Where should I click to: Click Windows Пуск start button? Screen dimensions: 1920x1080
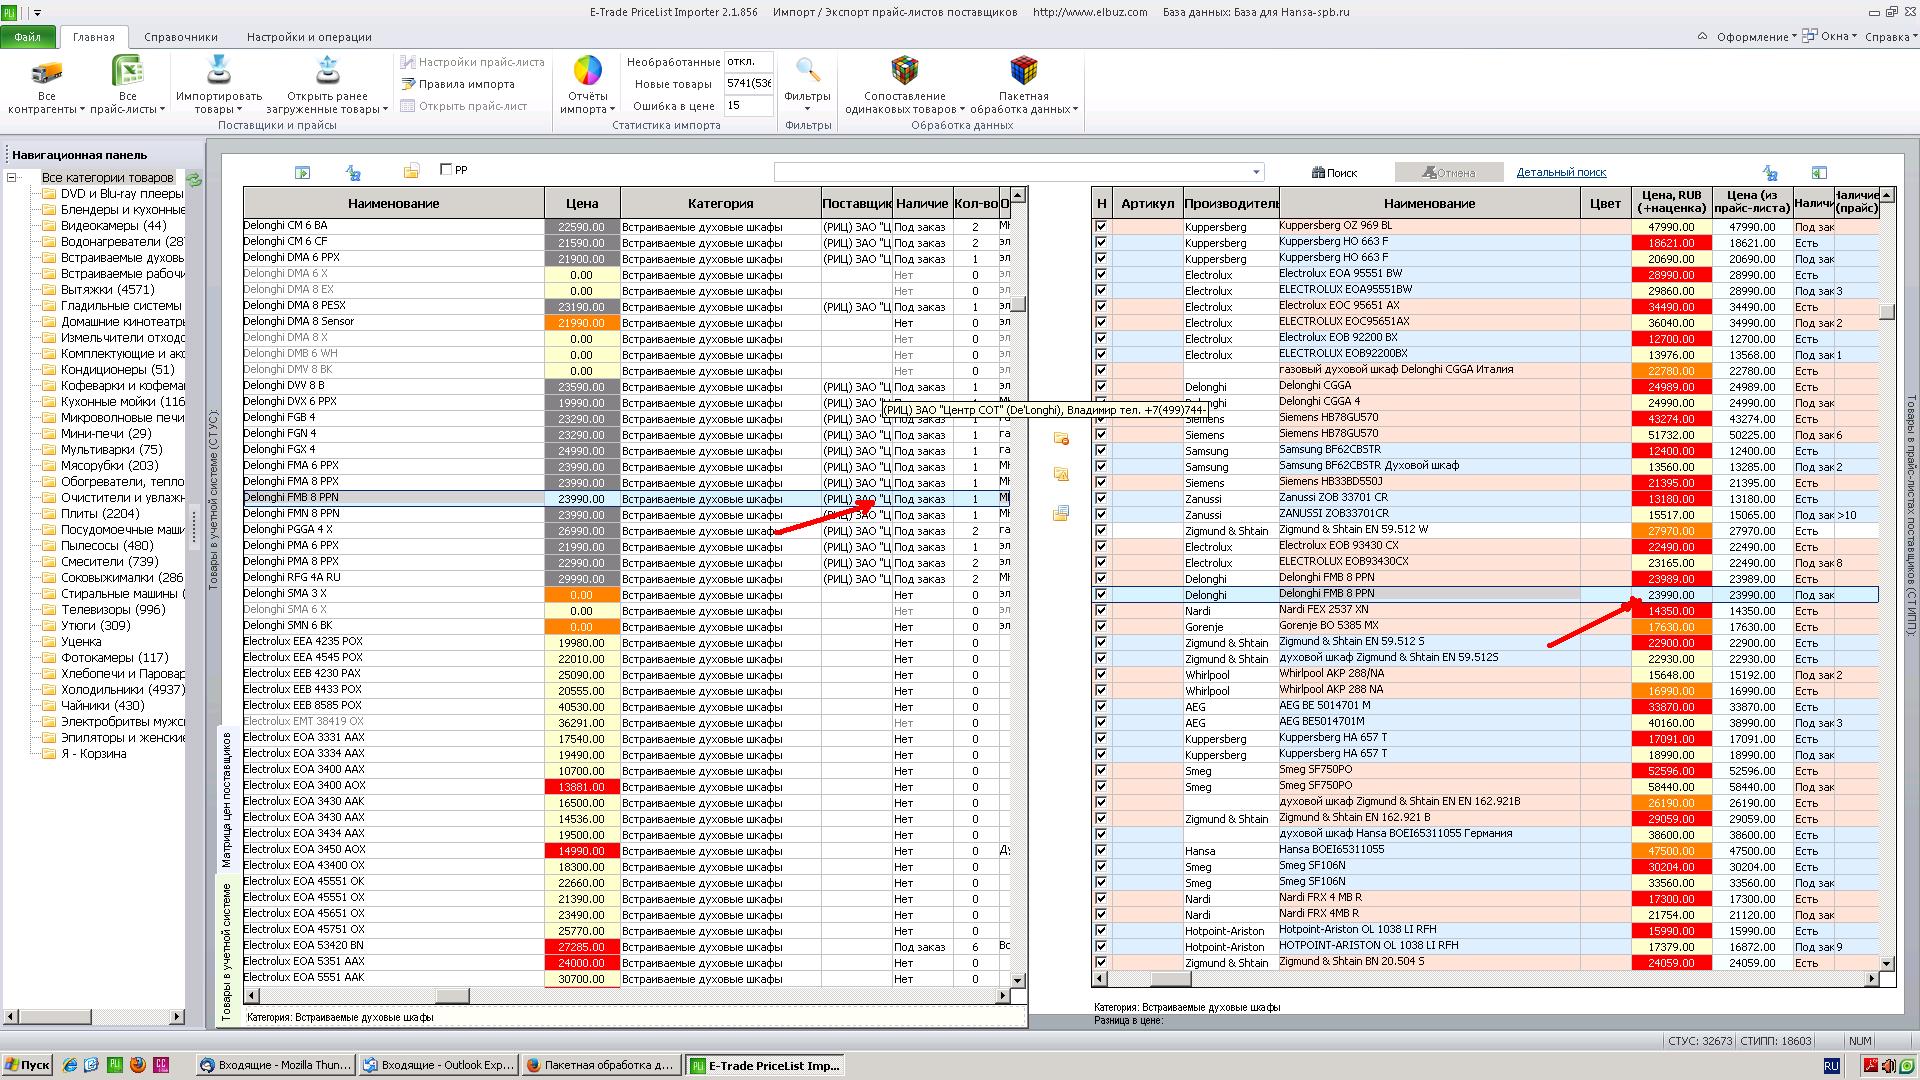[27, 1065]
